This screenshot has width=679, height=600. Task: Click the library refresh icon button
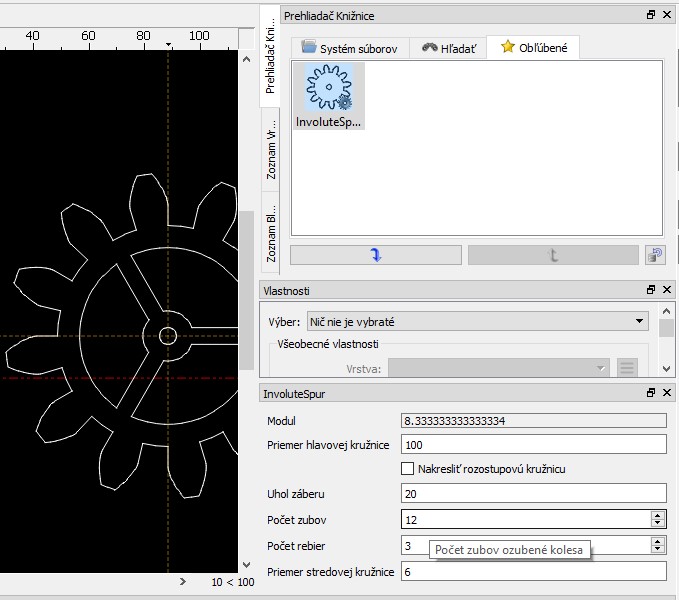(655, 255)
